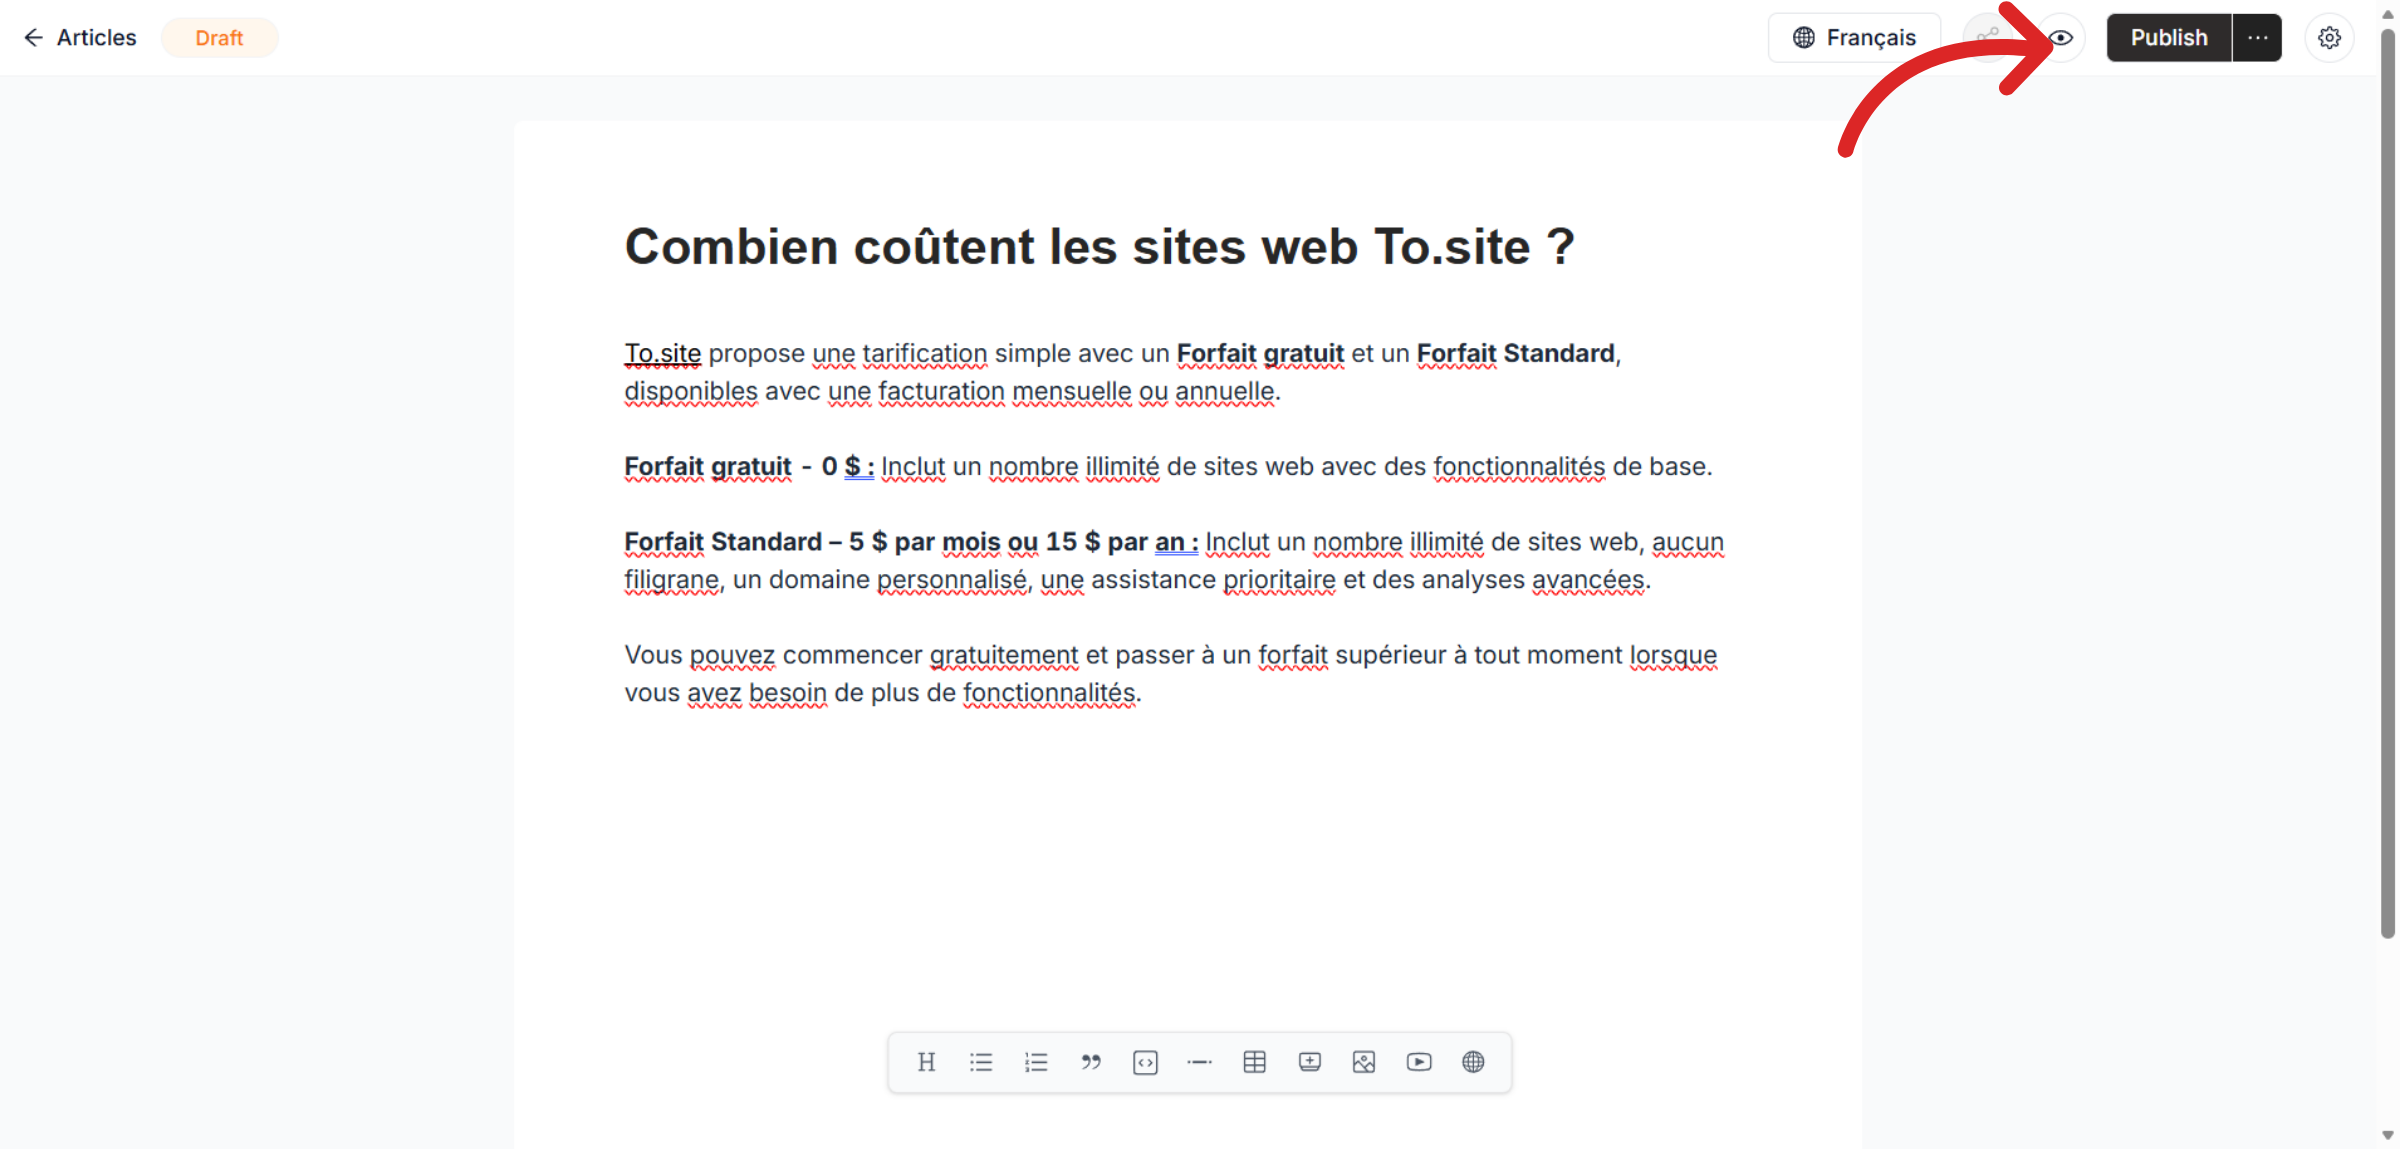
Task: Switch the Draft status badge
Action: tap(219, 37)
